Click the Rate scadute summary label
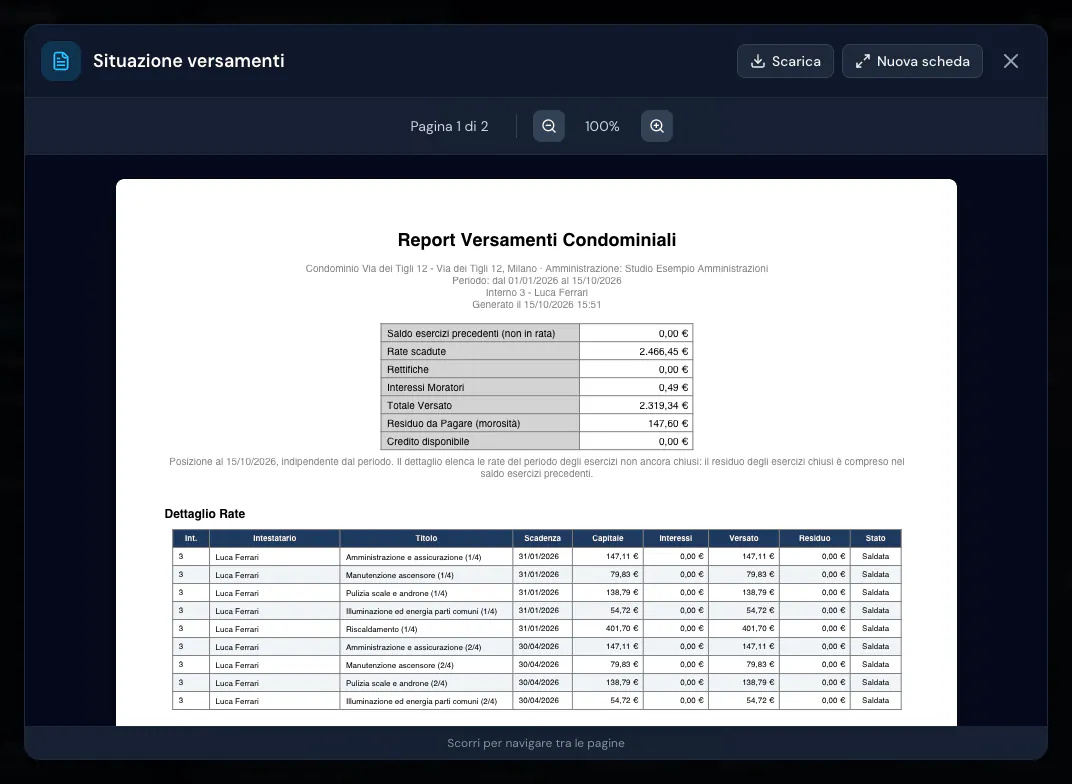 pyautogui.click(x=416, y=351)
